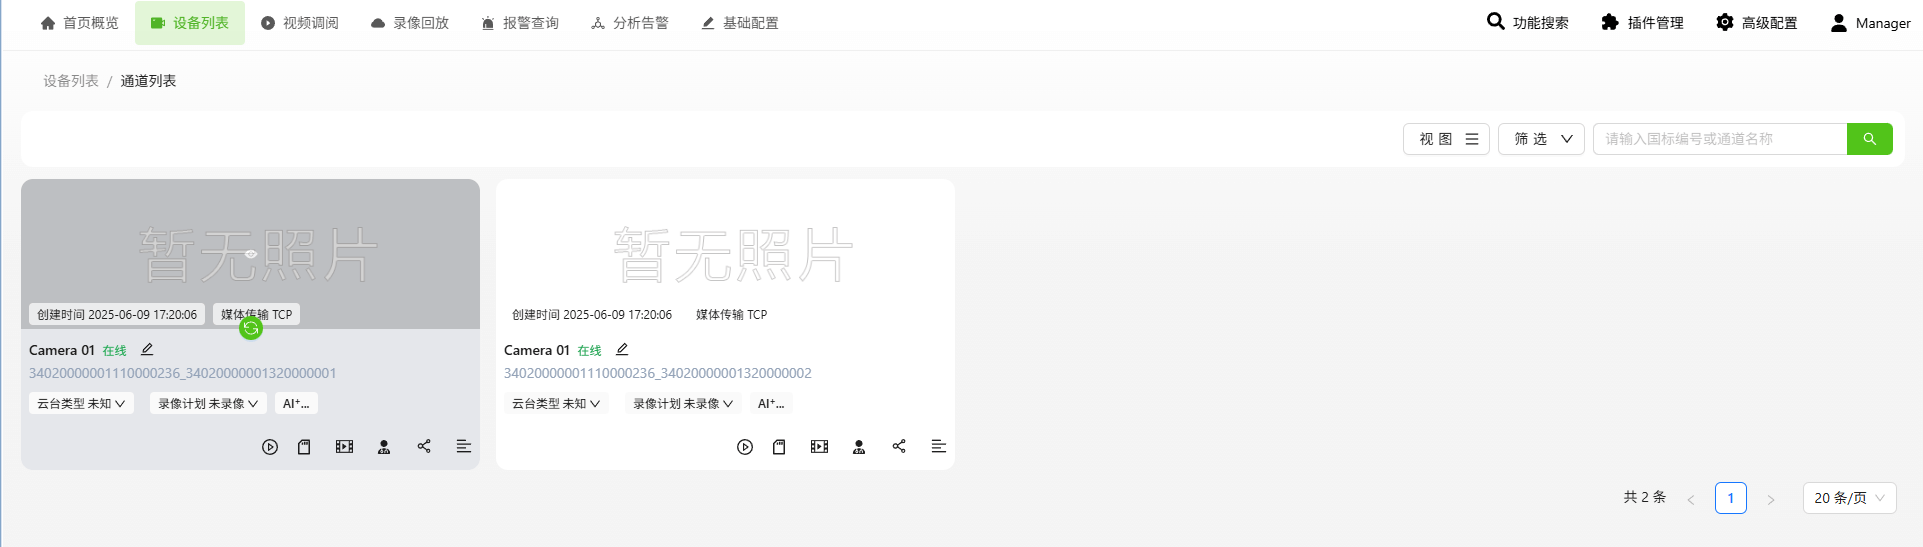This screenshot has width=1923, height=547.
Task: Click the share icon on second camera
Action: 899,446
